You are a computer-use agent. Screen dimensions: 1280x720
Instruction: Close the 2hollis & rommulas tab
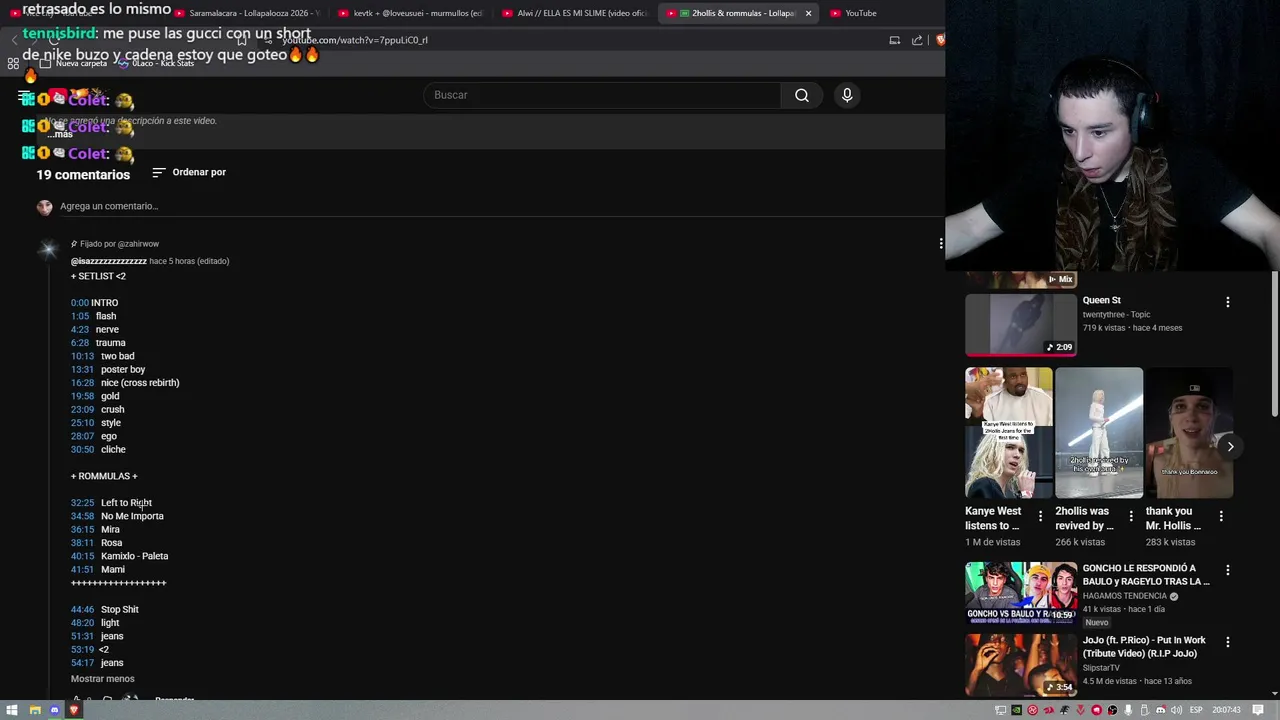808,13
